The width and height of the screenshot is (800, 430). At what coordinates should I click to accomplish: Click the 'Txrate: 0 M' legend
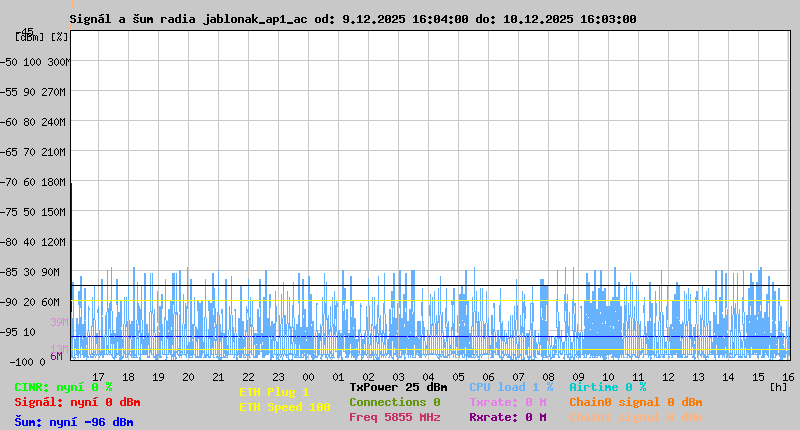point(508,402)
